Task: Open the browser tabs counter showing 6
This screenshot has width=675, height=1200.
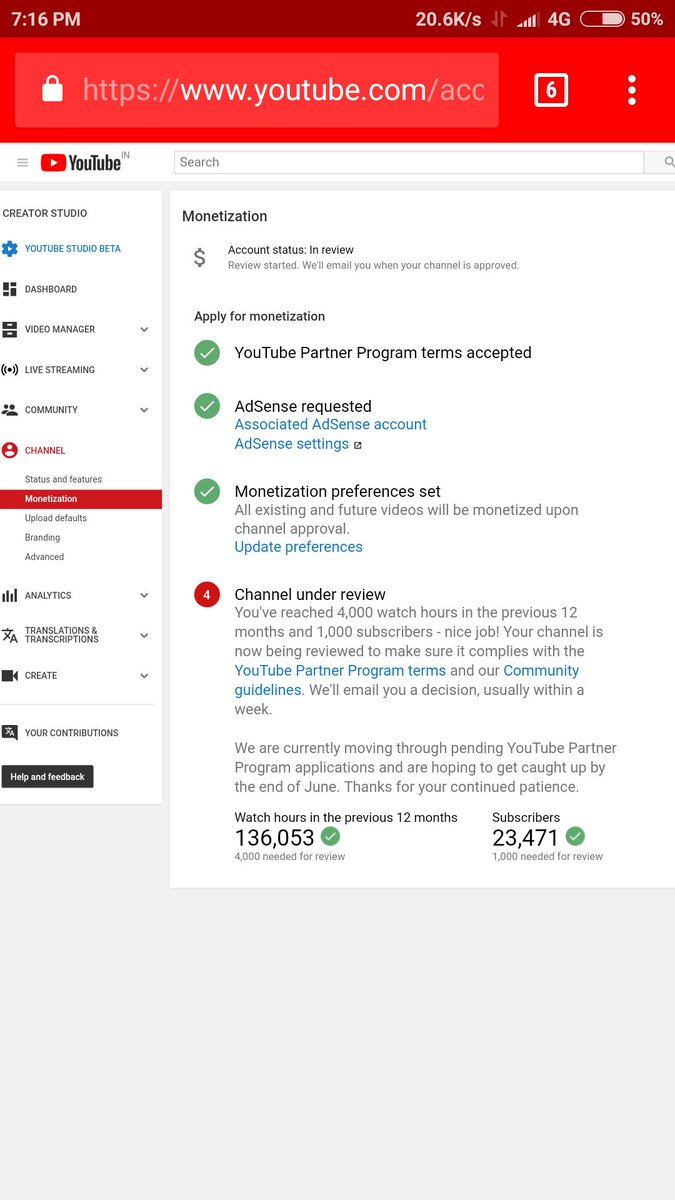Action: click(551, 90)
